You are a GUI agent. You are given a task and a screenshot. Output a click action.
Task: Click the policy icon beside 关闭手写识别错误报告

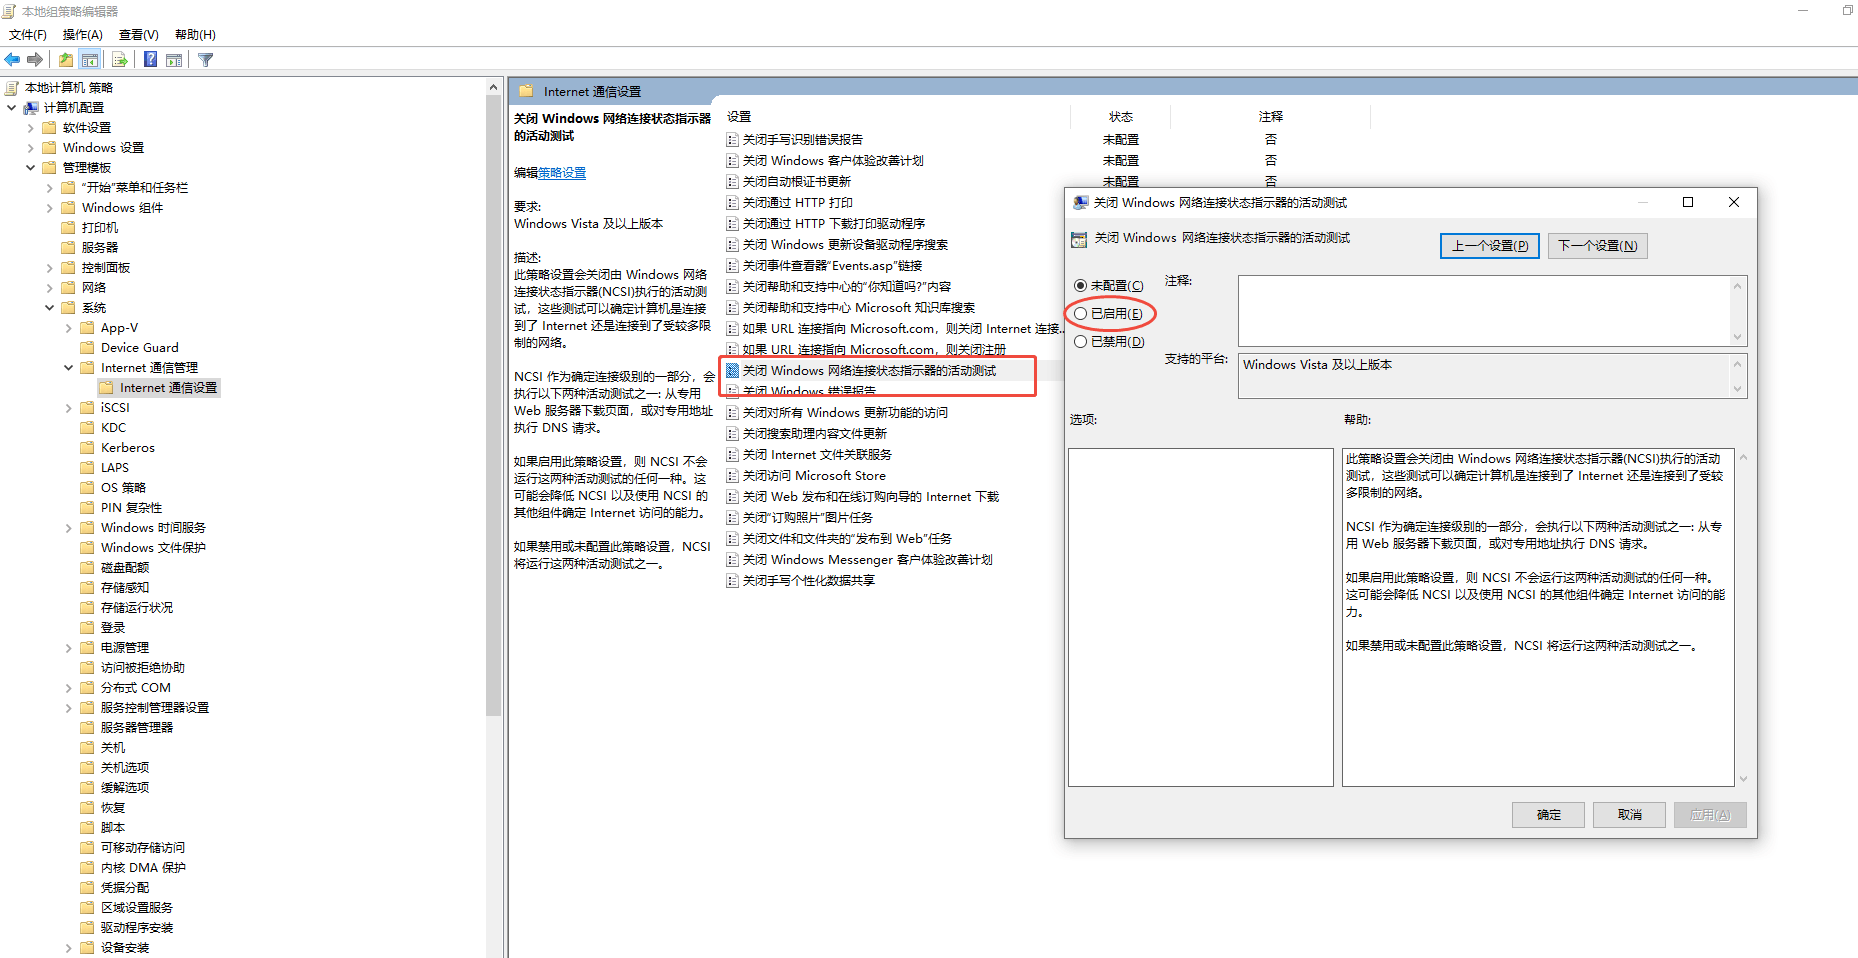[733, 139]
